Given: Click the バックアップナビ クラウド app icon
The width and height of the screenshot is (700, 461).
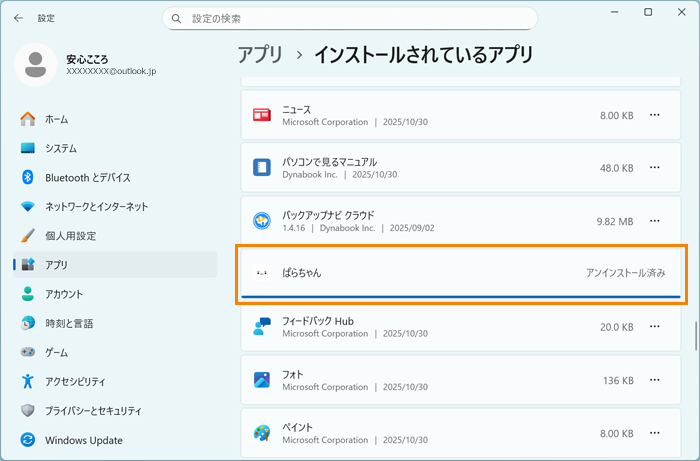Looking at the screenshot, I should 262,221.
